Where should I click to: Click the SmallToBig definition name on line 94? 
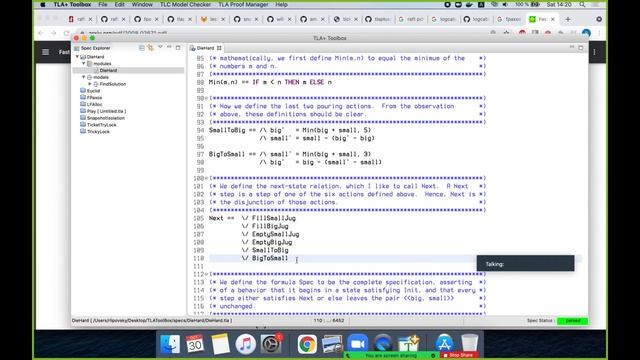click(x=227, y=130)
